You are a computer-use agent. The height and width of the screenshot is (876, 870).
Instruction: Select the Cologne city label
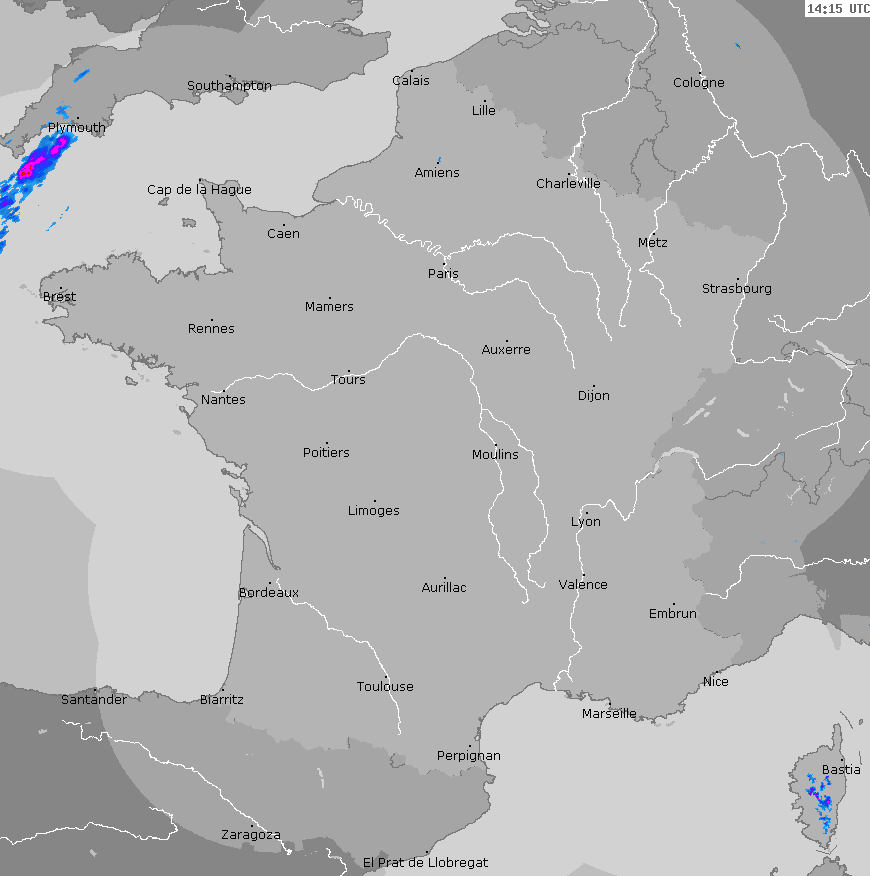(698, 83)
